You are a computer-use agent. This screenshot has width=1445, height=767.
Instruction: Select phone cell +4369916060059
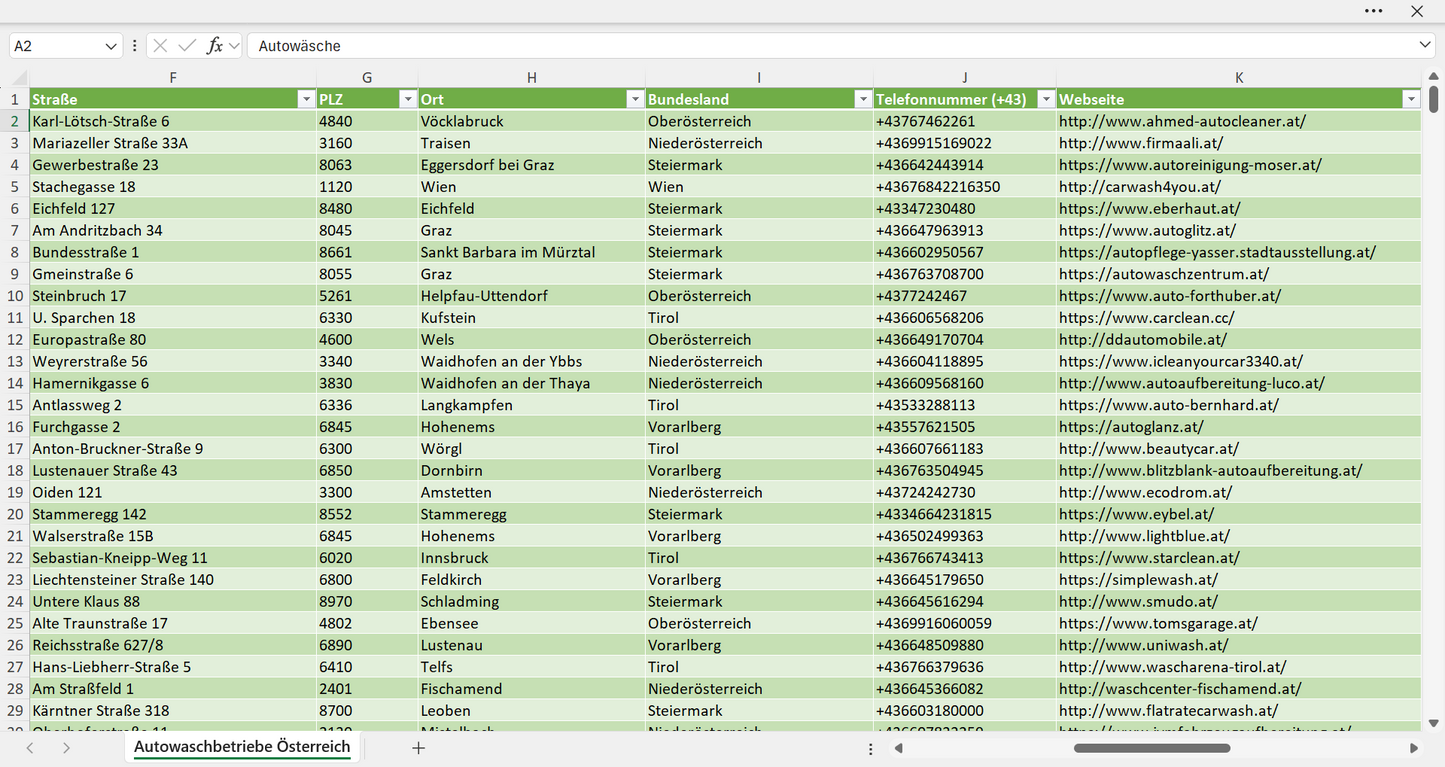965,623
